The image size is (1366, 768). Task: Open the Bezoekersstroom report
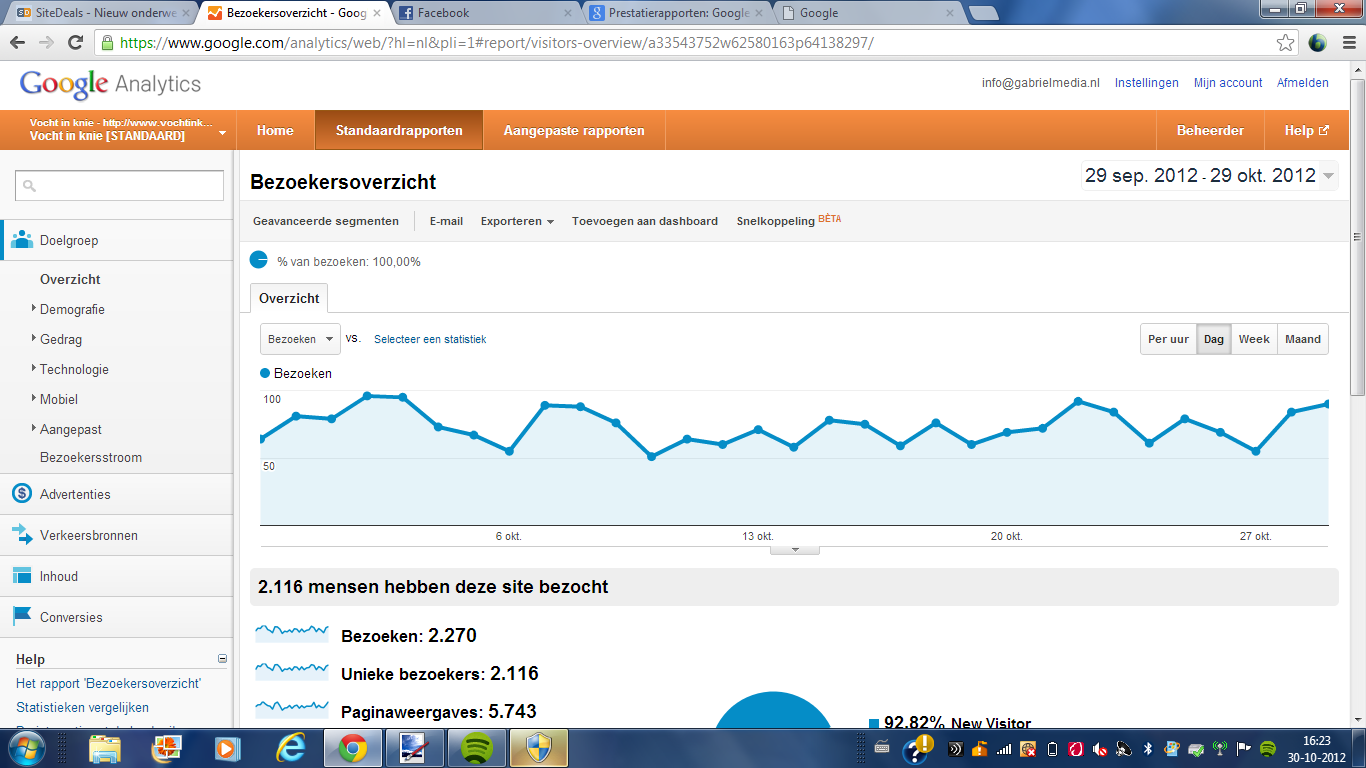(91, 457)
